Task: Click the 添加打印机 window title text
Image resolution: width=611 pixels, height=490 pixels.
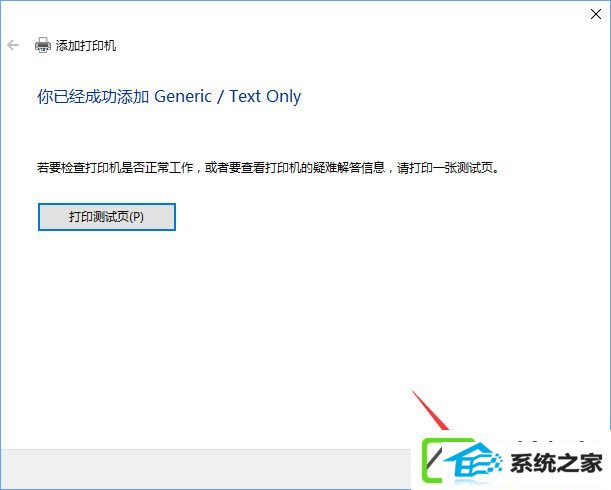Action: (86, 46)
